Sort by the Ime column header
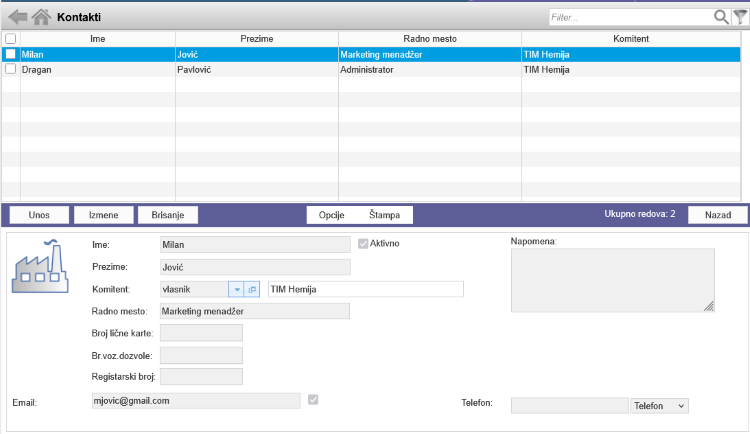The height and width of the screenshot is (434, 750). pyautogui.click(x=98, y=39)
